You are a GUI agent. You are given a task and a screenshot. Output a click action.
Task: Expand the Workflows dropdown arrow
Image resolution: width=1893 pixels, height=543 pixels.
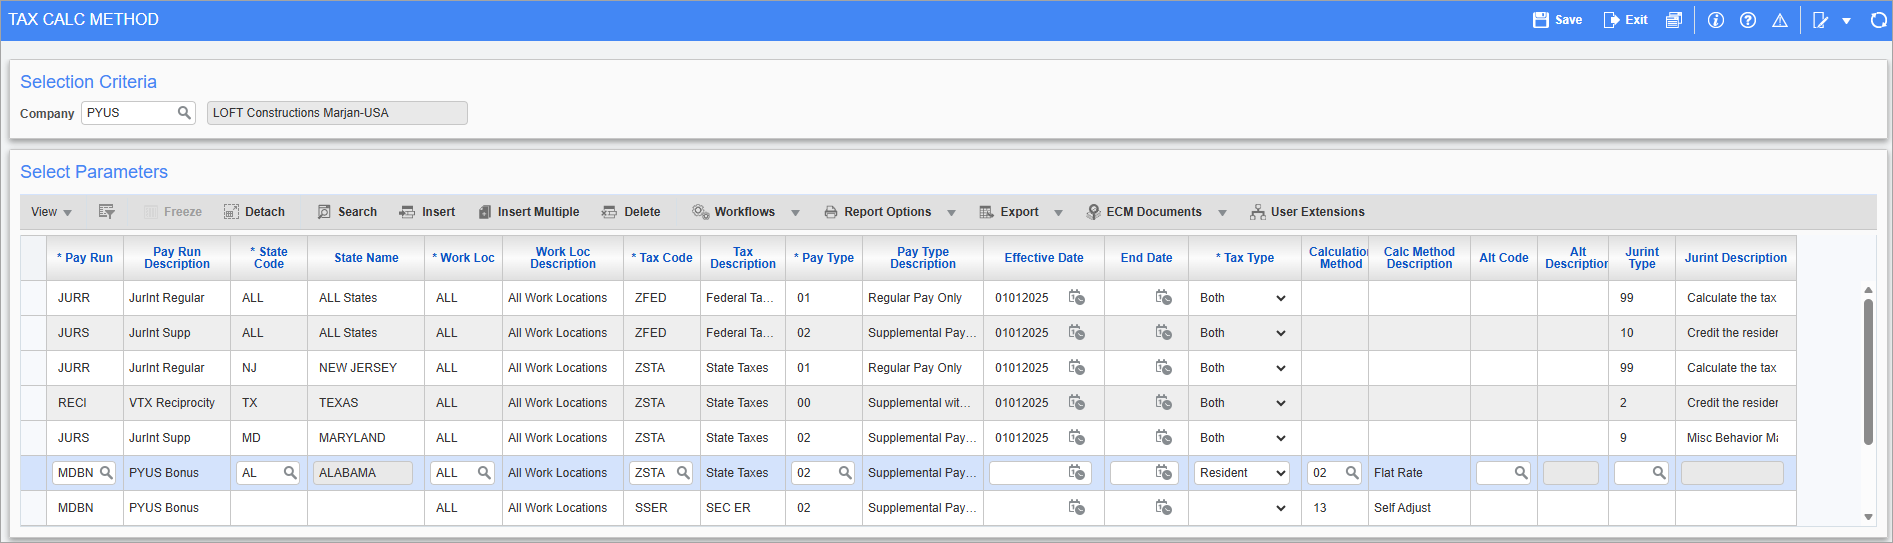click(x=796, y=213)
